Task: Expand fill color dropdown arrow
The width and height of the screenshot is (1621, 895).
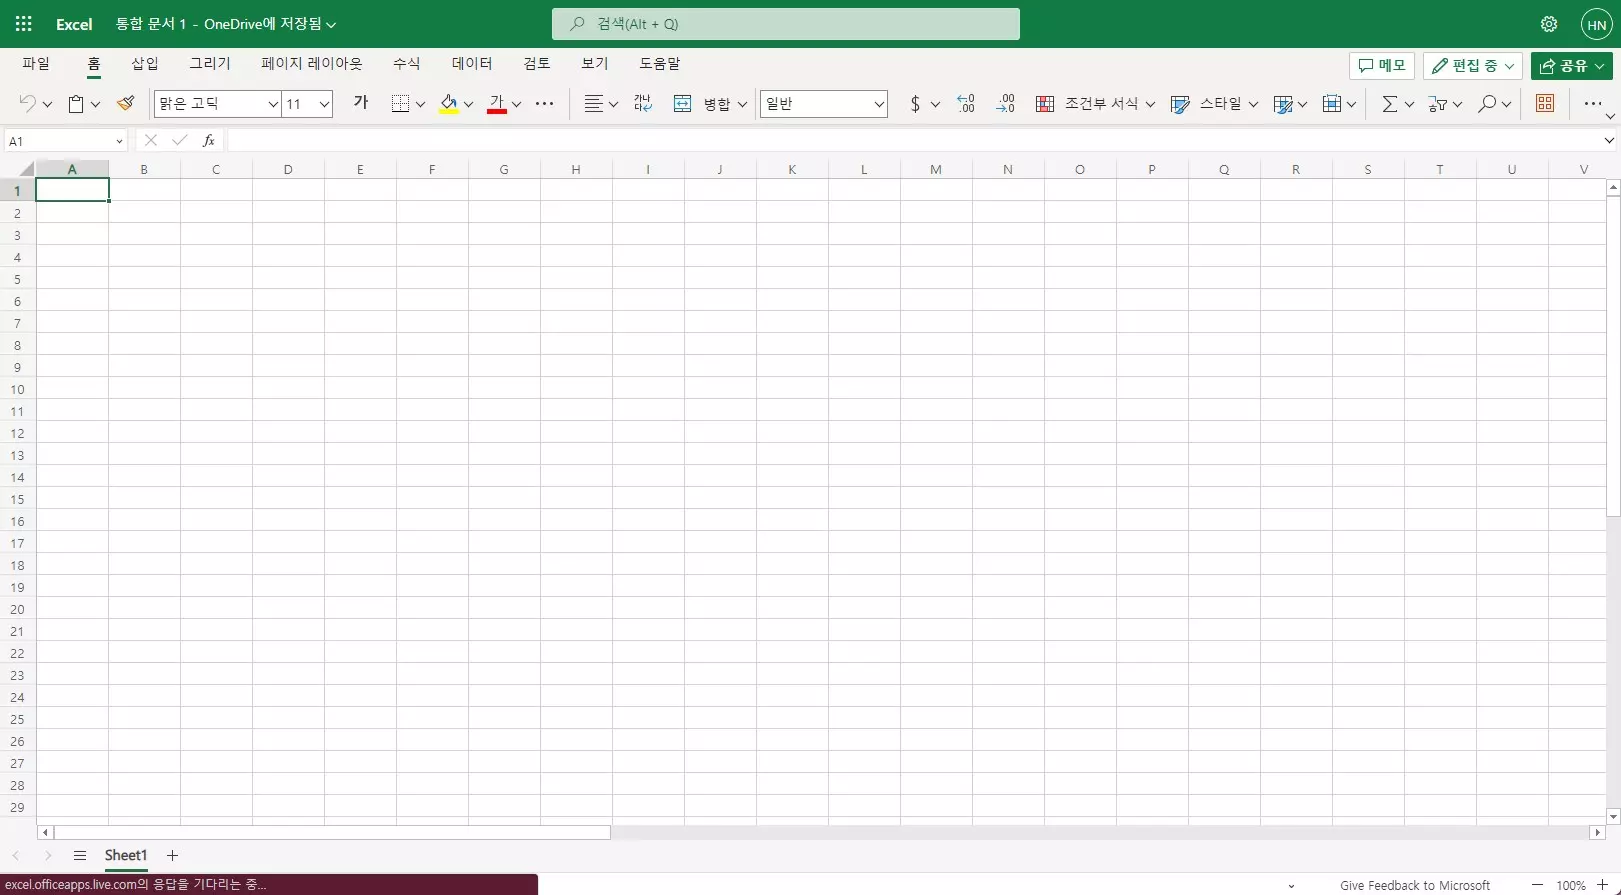Action: pyautogui.click(x=468, y=104)
